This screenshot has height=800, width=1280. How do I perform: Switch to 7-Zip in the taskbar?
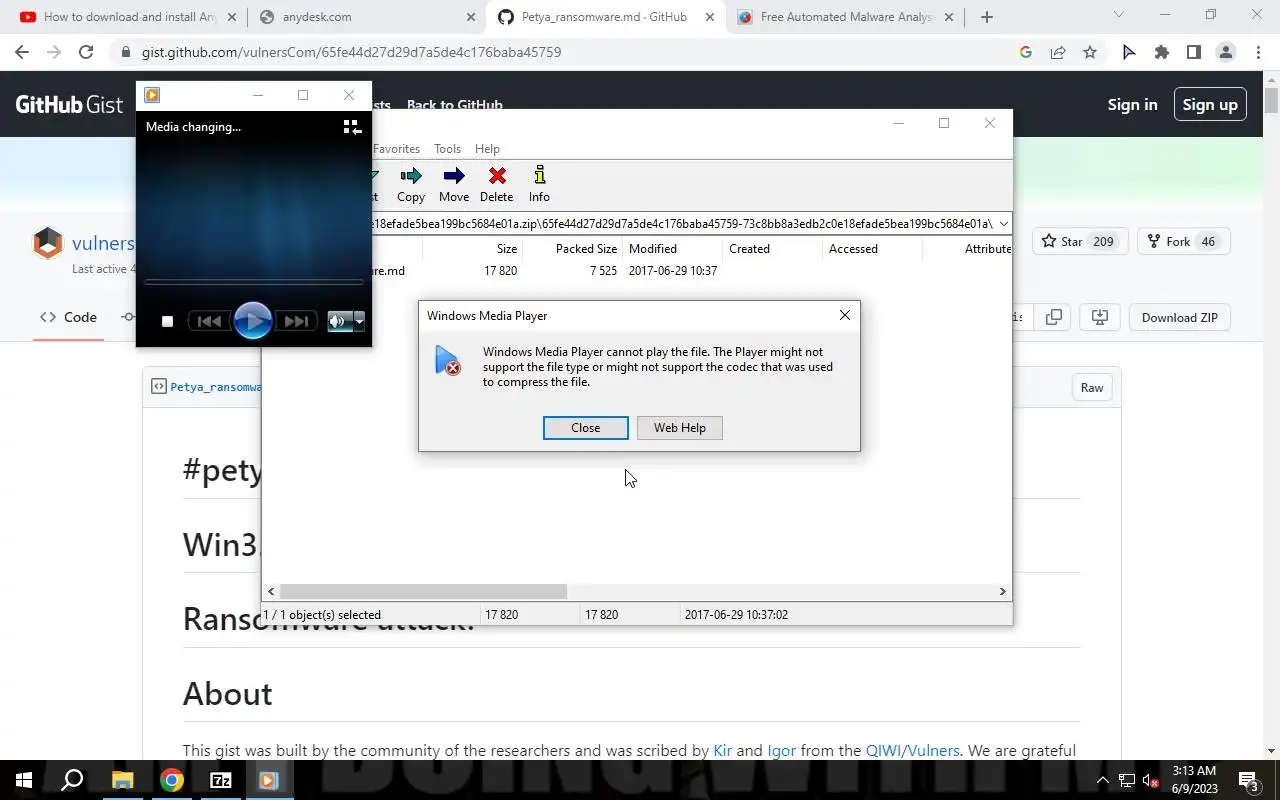click(220, 780)
